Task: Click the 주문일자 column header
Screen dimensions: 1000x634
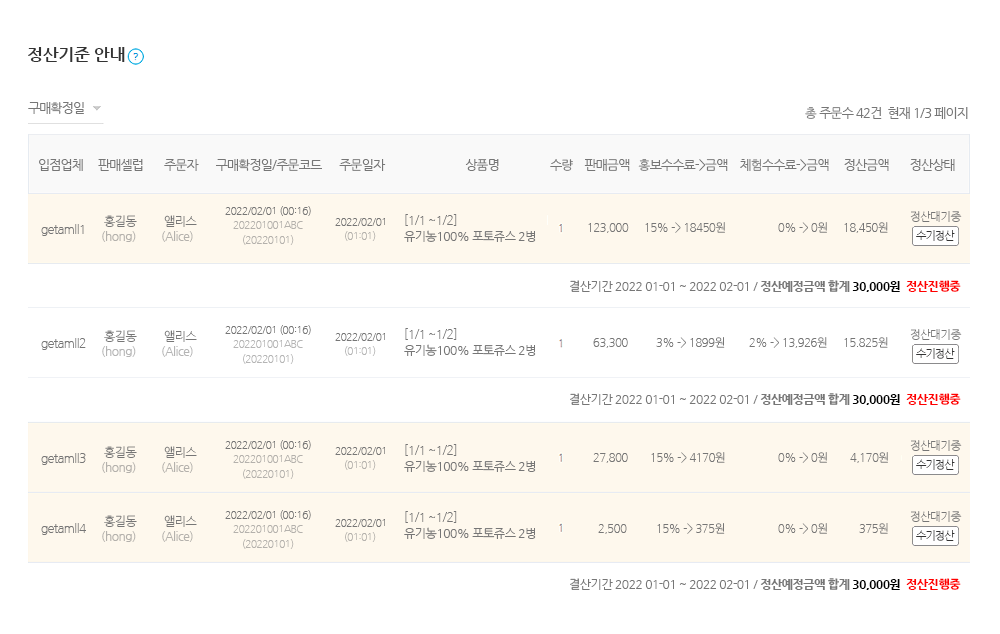Action: tap(361, 165)
